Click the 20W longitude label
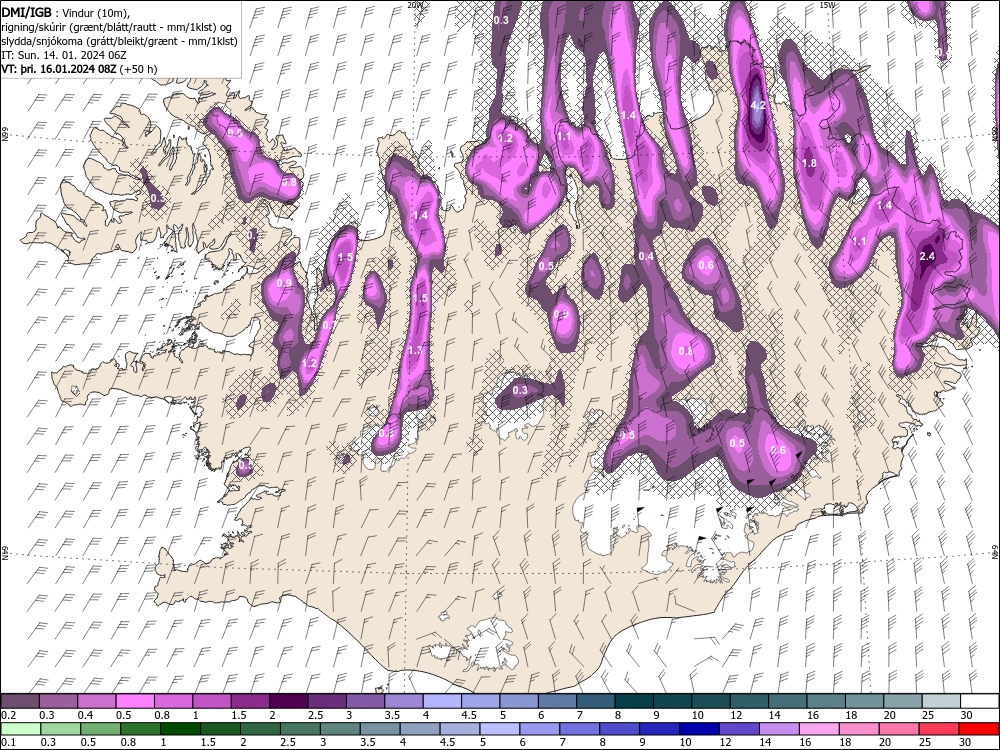Image resolution: width=1000 pixels, height=750 pixels. pos(415,5)
